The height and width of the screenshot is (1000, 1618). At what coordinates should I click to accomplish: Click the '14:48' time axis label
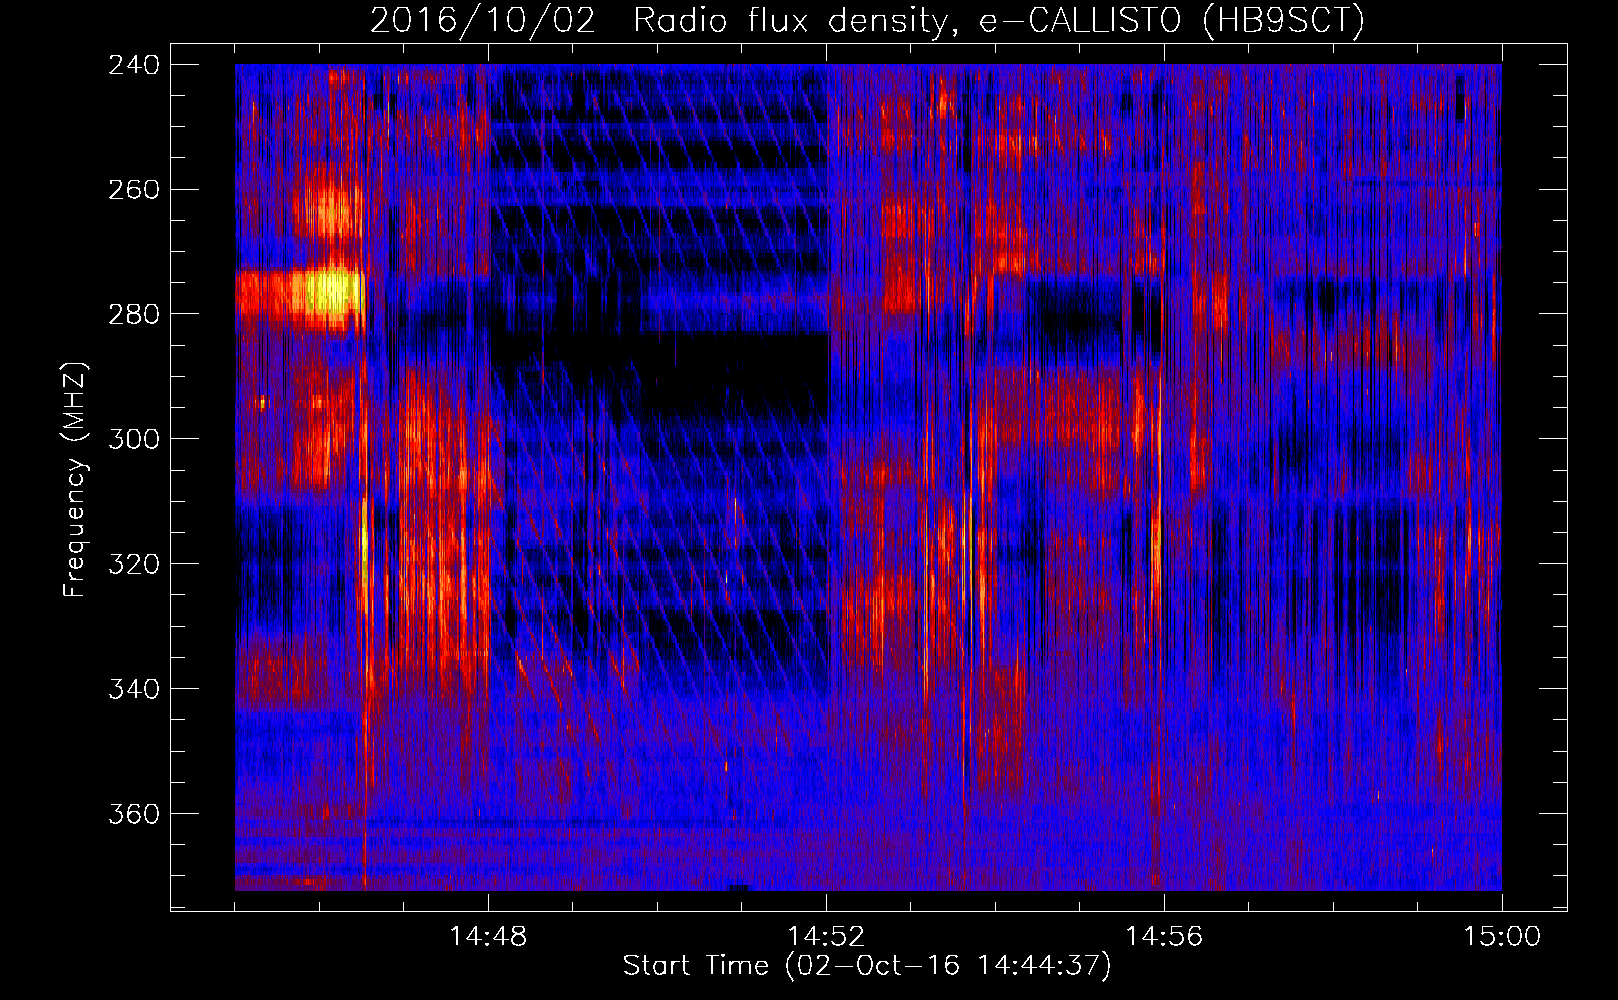tap(489, 937)
